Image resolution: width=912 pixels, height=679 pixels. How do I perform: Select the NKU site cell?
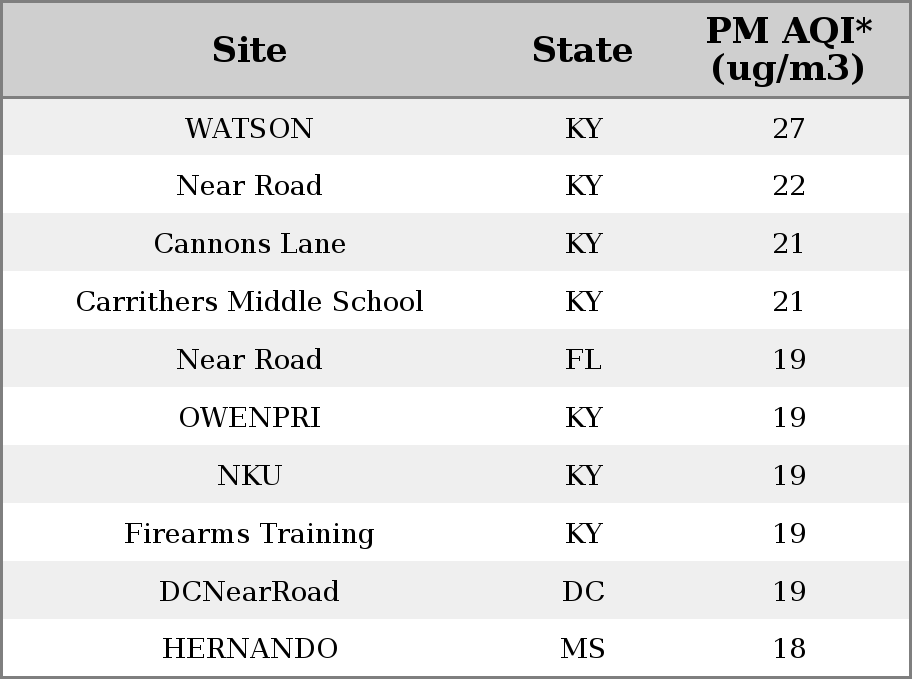[249, 475]
